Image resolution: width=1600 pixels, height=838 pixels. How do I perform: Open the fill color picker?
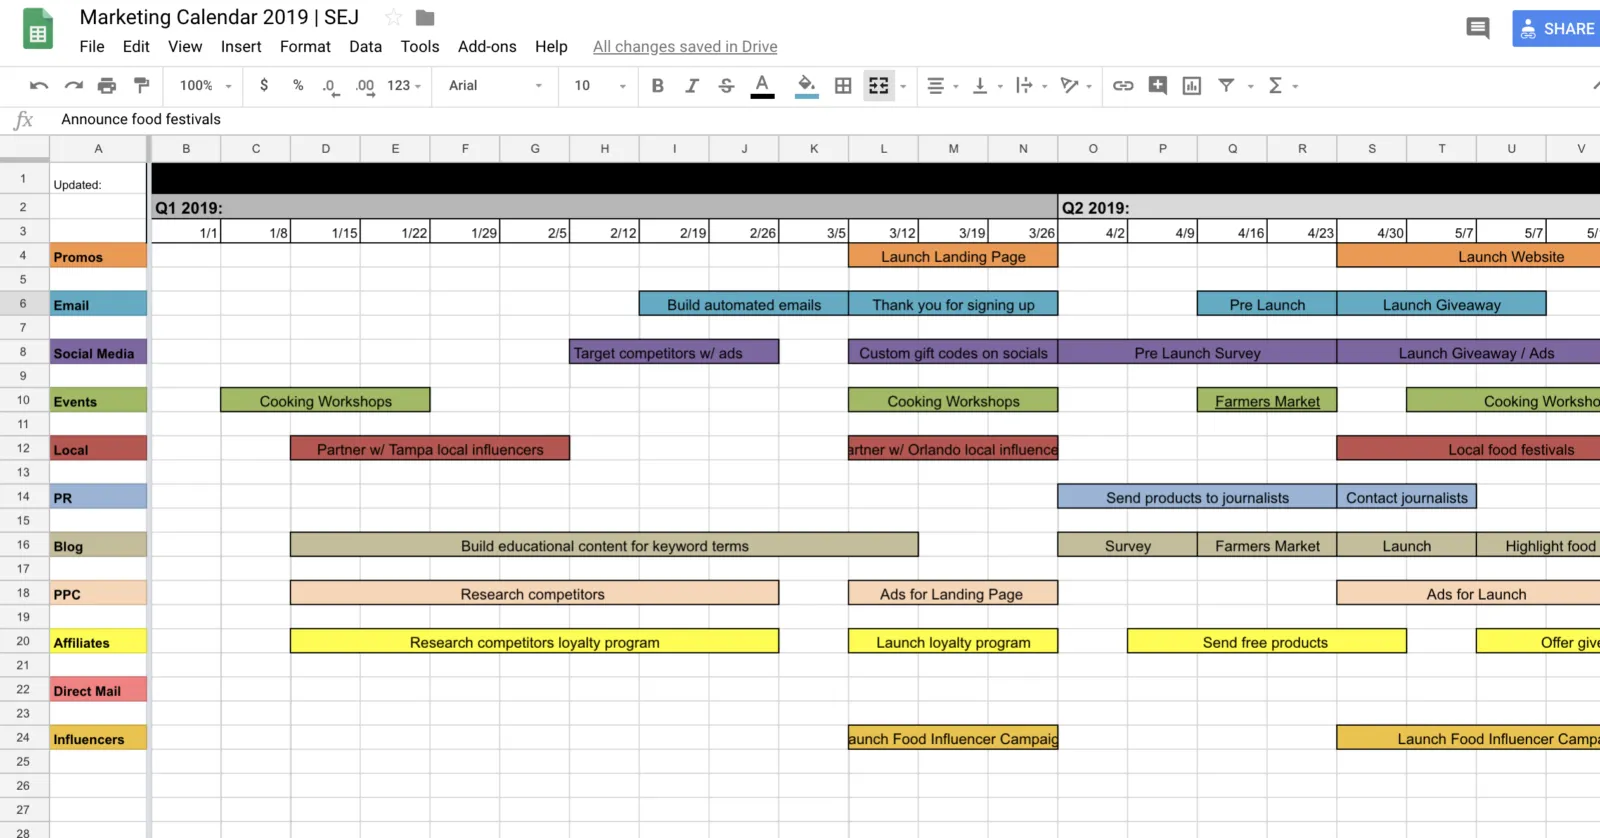click(x=807, y=86)
